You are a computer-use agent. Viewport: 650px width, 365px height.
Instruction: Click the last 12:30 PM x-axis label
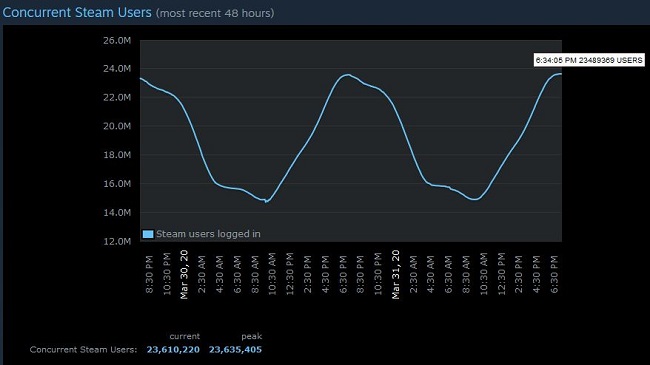[502, 274]
